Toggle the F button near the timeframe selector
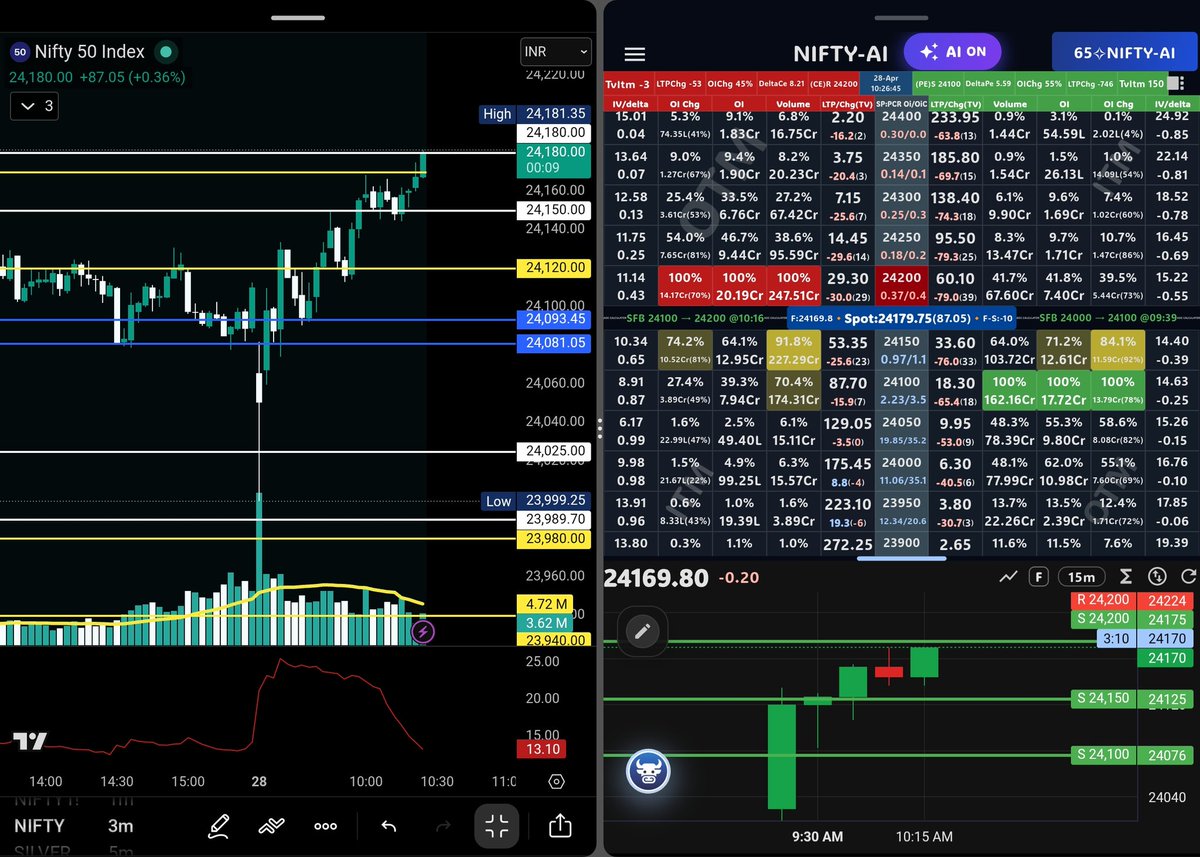 pyautogui.click(x=1039, y=576)
